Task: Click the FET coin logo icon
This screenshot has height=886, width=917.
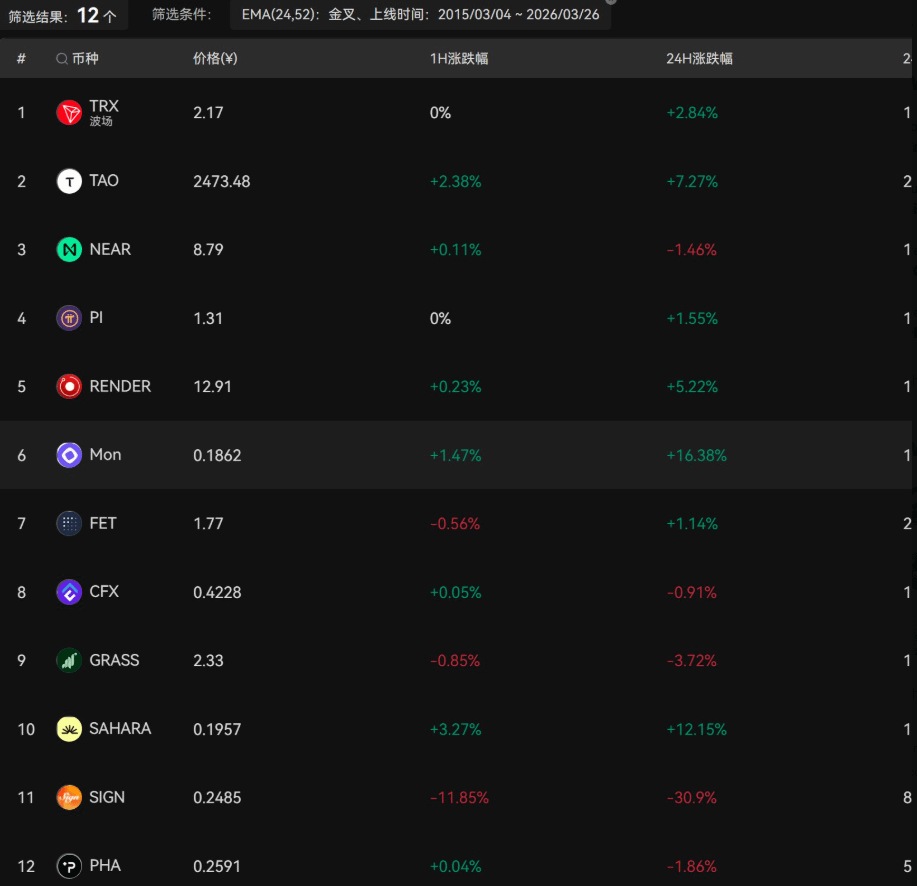Action: click(x=69, y=523)
